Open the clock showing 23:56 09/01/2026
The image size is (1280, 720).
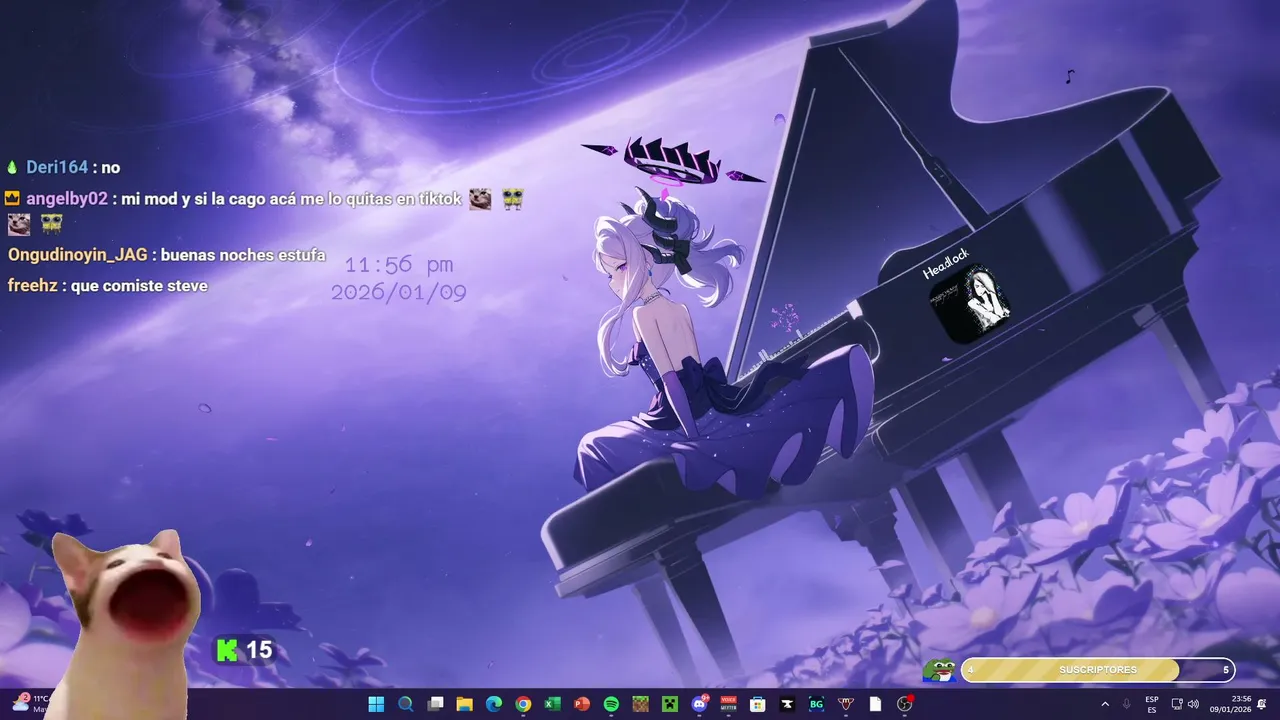pyautogui.click(x=1233, y=704)
